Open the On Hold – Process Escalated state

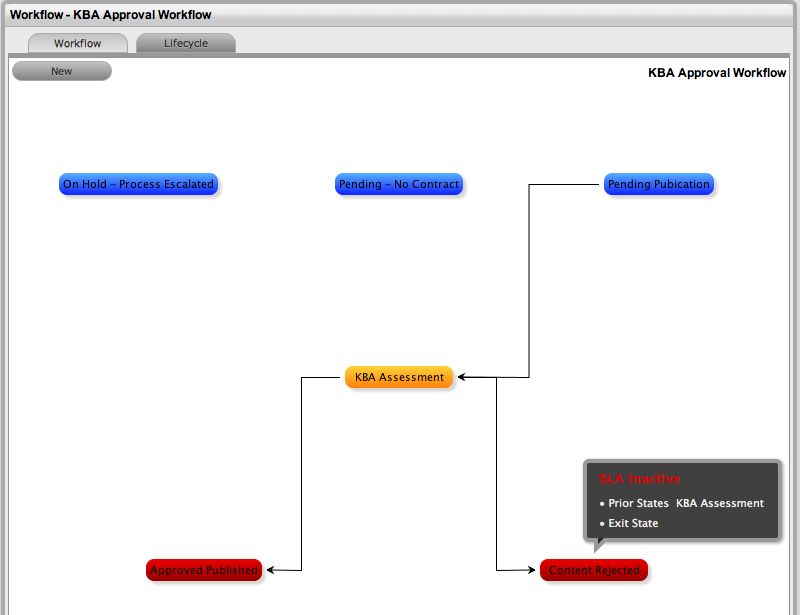pyautogui.click(x=139, y=184)
